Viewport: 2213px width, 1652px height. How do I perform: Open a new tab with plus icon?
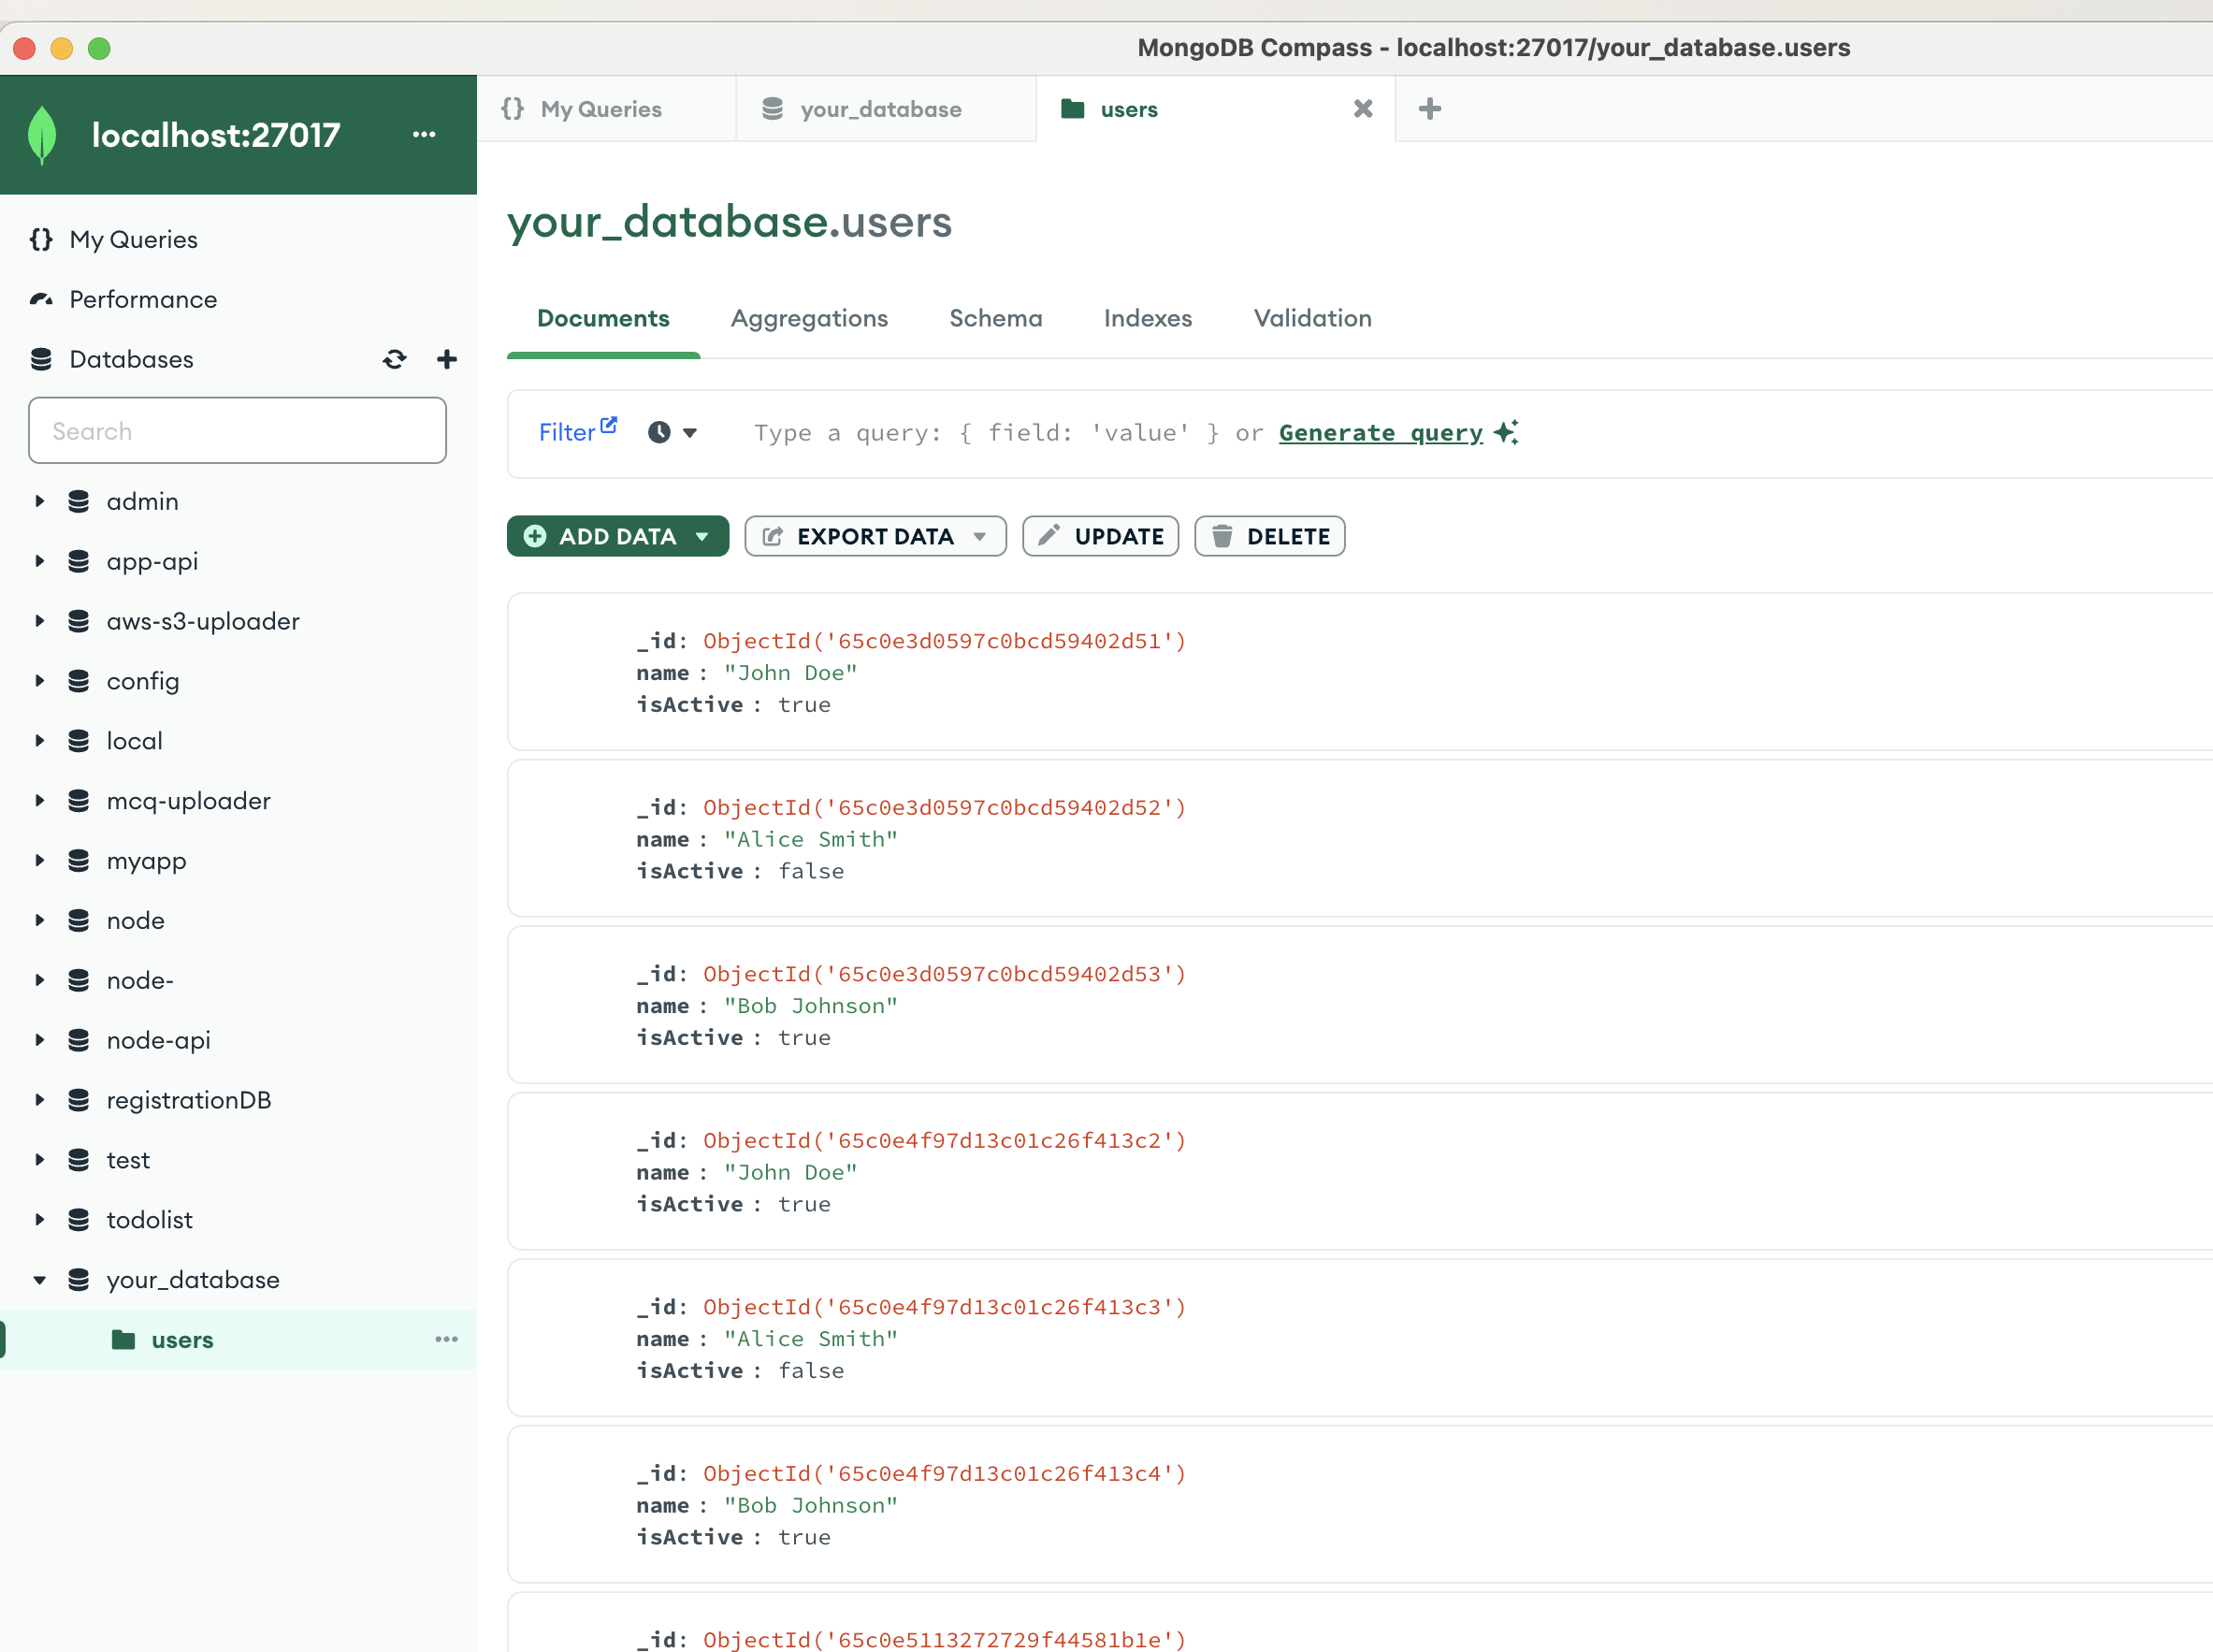tap(1430, 108)
